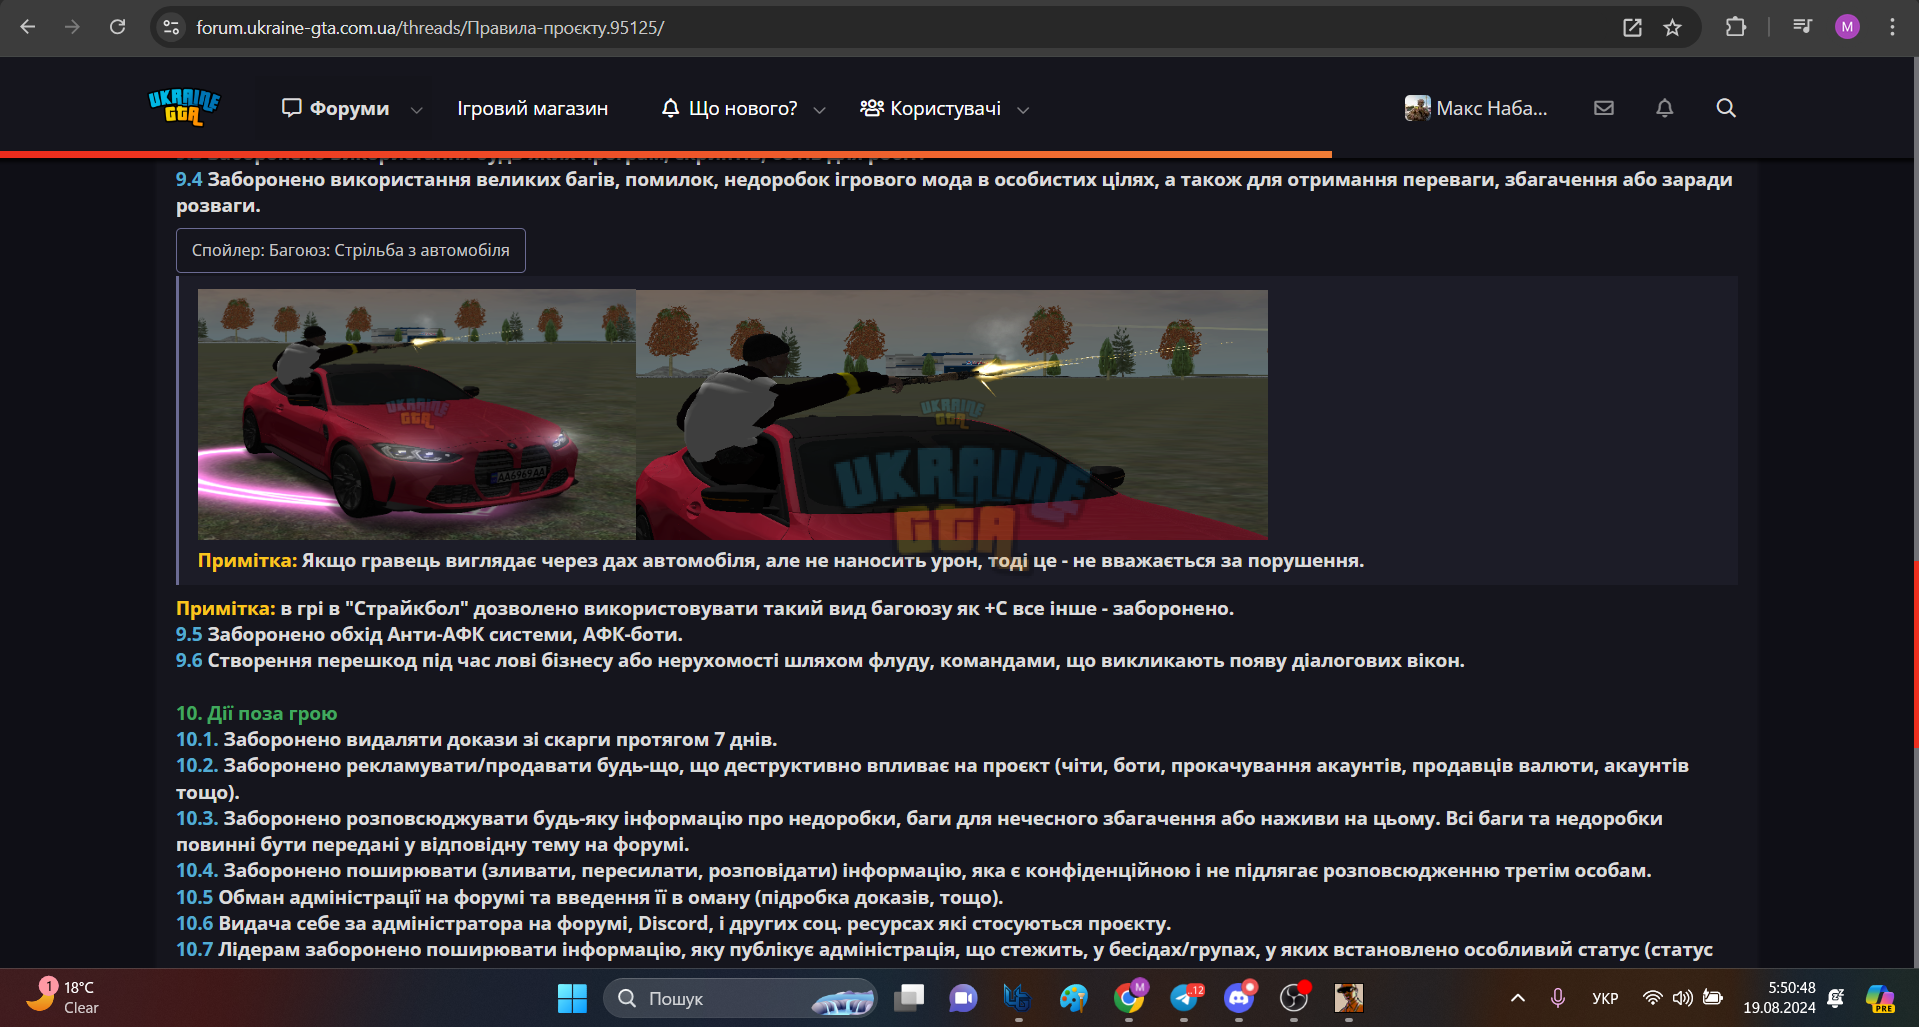Open the second close-up shooting screenshot
Screen dimensions: 1919x1027
coord(952,415)
